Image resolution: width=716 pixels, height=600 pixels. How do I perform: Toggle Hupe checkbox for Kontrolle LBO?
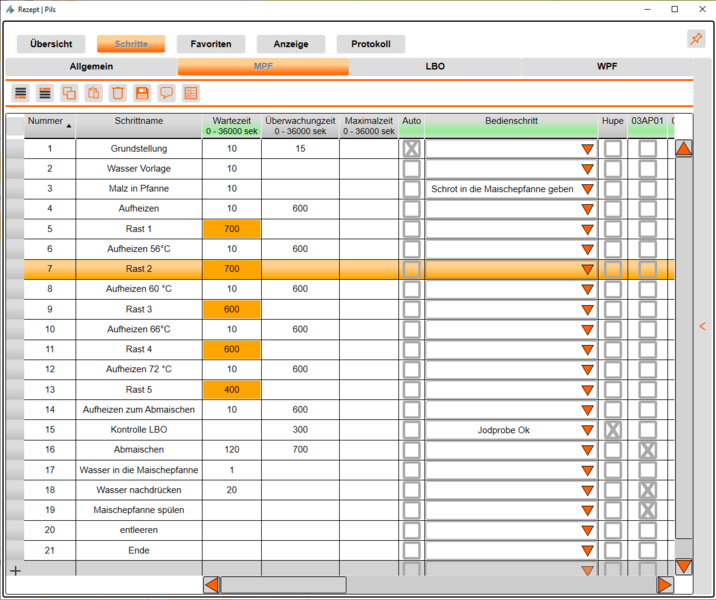(x=612, y=430)
